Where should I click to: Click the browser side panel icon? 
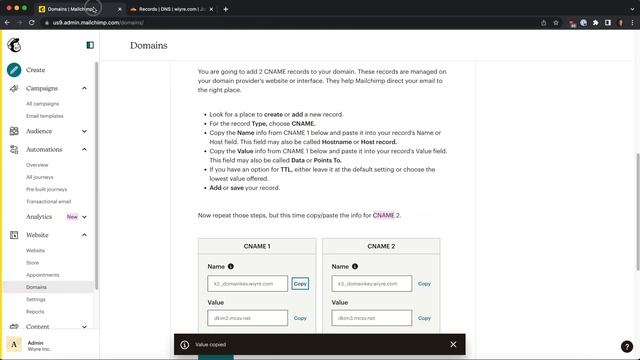608,23
